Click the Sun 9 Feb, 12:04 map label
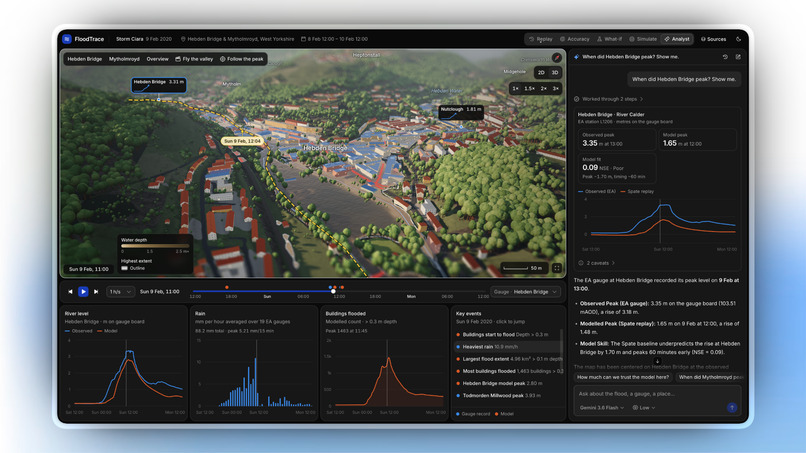Viewport: 806px width, 453px height. tap(242, 141)
